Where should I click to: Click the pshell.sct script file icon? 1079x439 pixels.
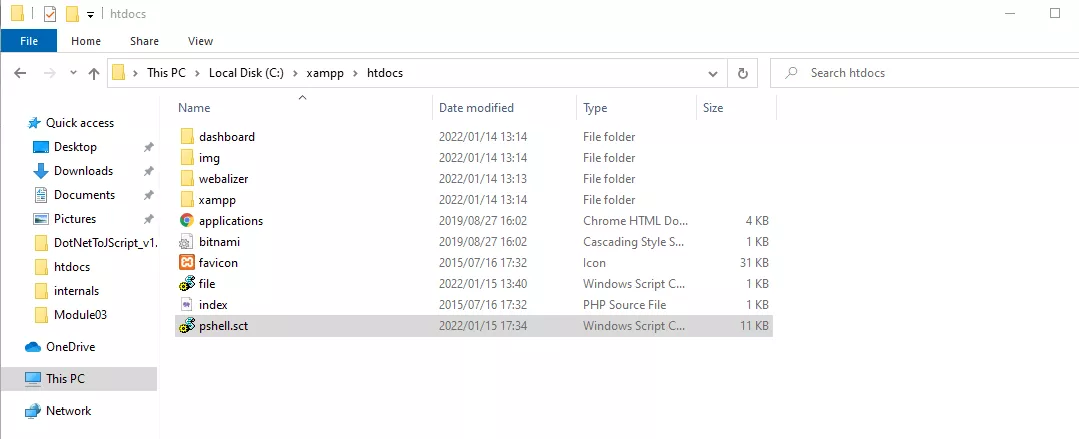[x=186, y=326]
